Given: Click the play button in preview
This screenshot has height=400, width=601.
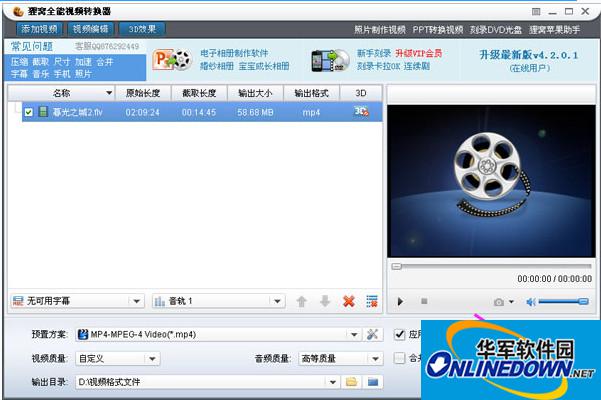Looking at the screenshot, I should point(400,302).
